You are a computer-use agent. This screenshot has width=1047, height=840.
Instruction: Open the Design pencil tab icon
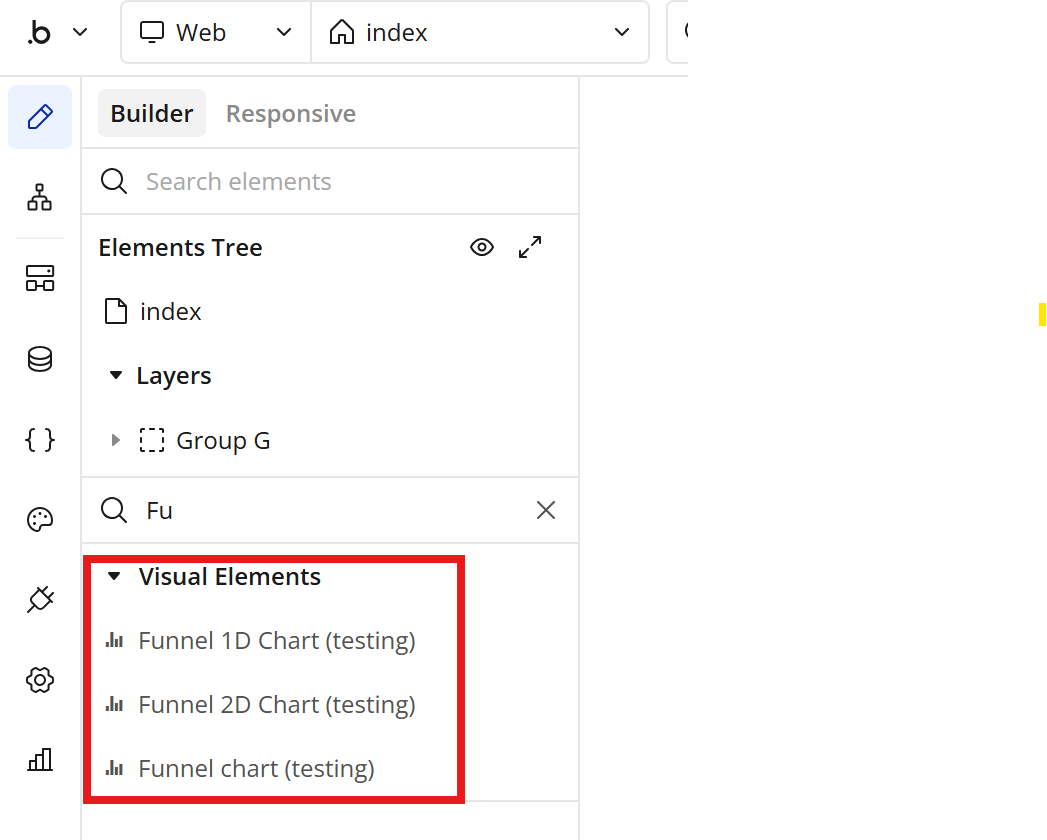coord(40,117)
